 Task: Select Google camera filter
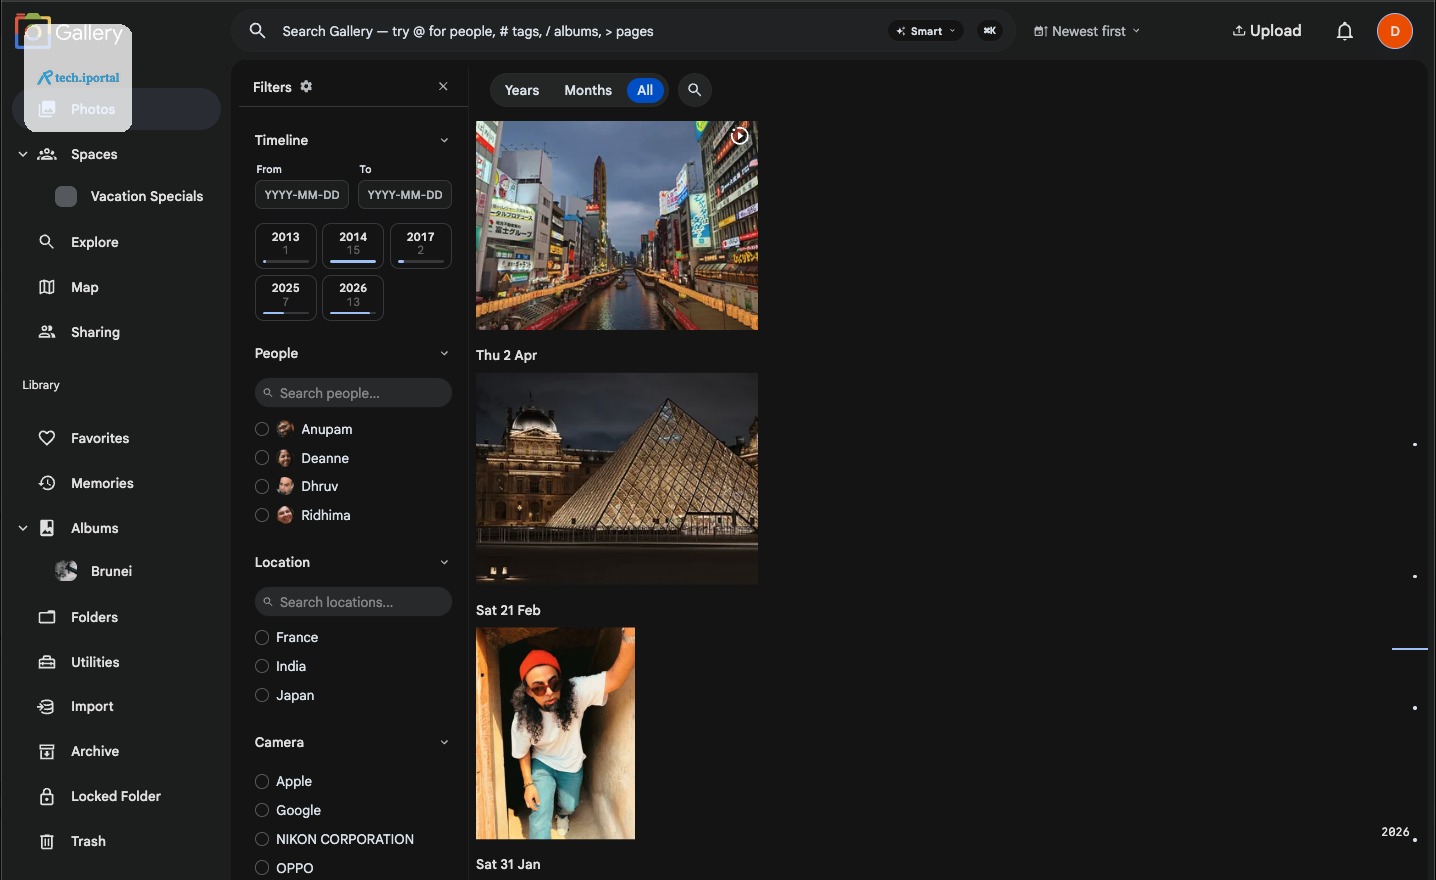262,810
